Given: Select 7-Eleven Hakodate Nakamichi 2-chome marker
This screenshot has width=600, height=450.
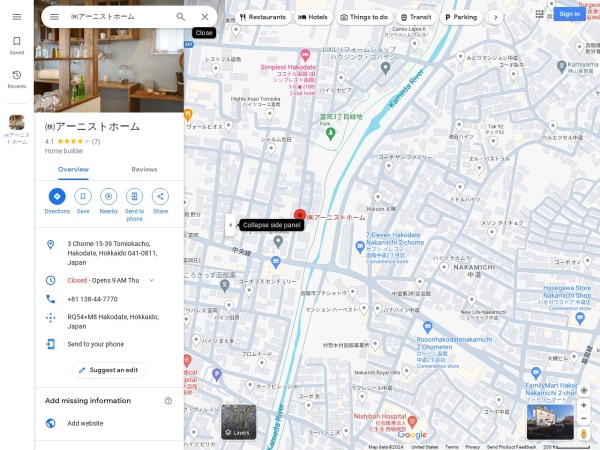Looking at the screenshot, I should point(360,247).
